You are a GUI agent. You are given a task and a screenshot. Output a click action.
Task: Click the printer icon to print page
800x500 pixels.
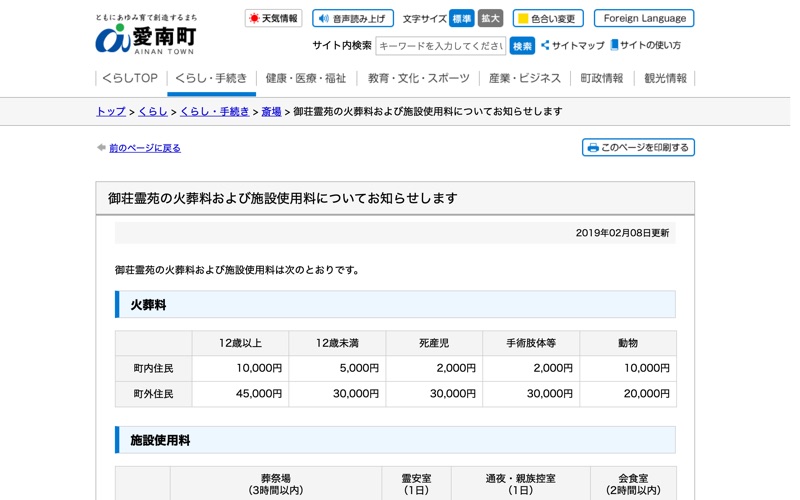(593, 147)
